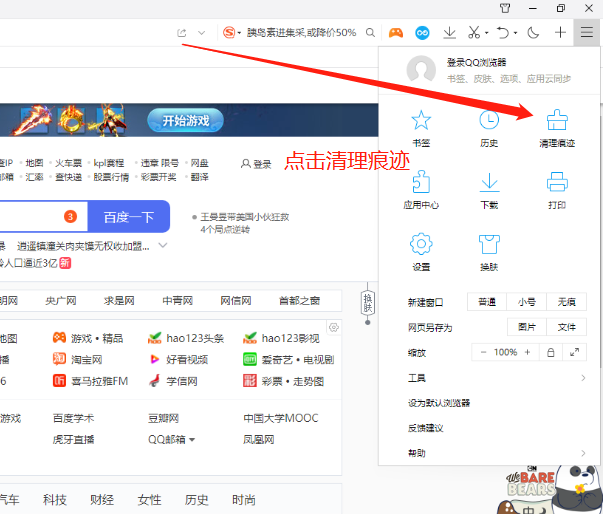Click the share page icon
The image size is (603, 514).
click(182, 33)
